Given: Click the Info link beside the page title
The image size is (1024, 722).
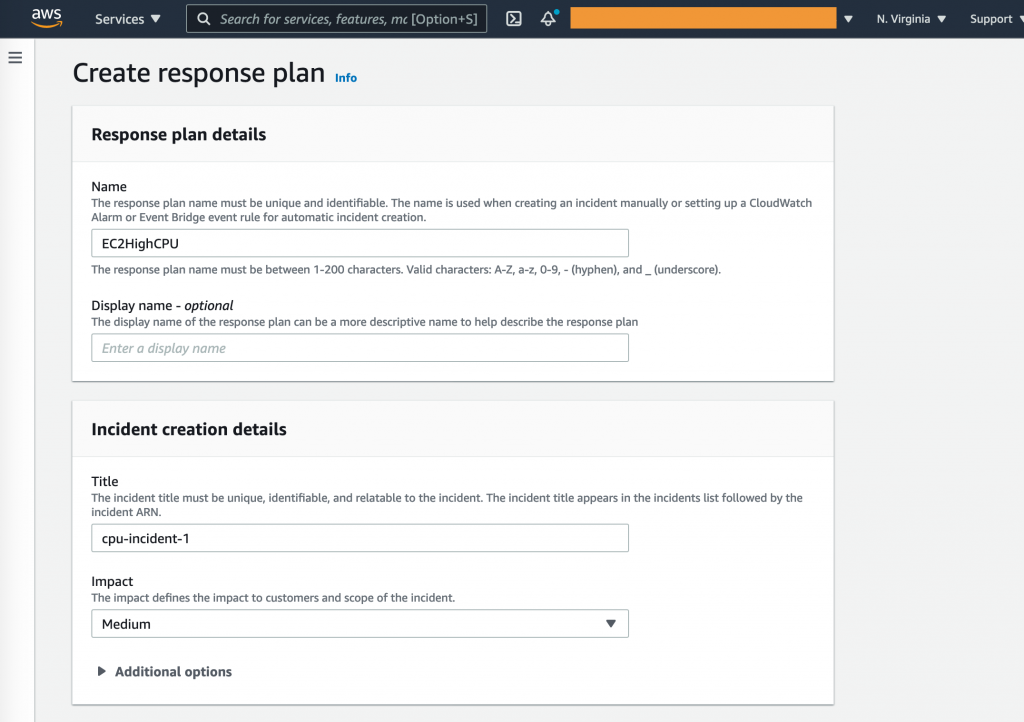Looking at the screenshot, I should pyautogui.click(x=345, y=78).
